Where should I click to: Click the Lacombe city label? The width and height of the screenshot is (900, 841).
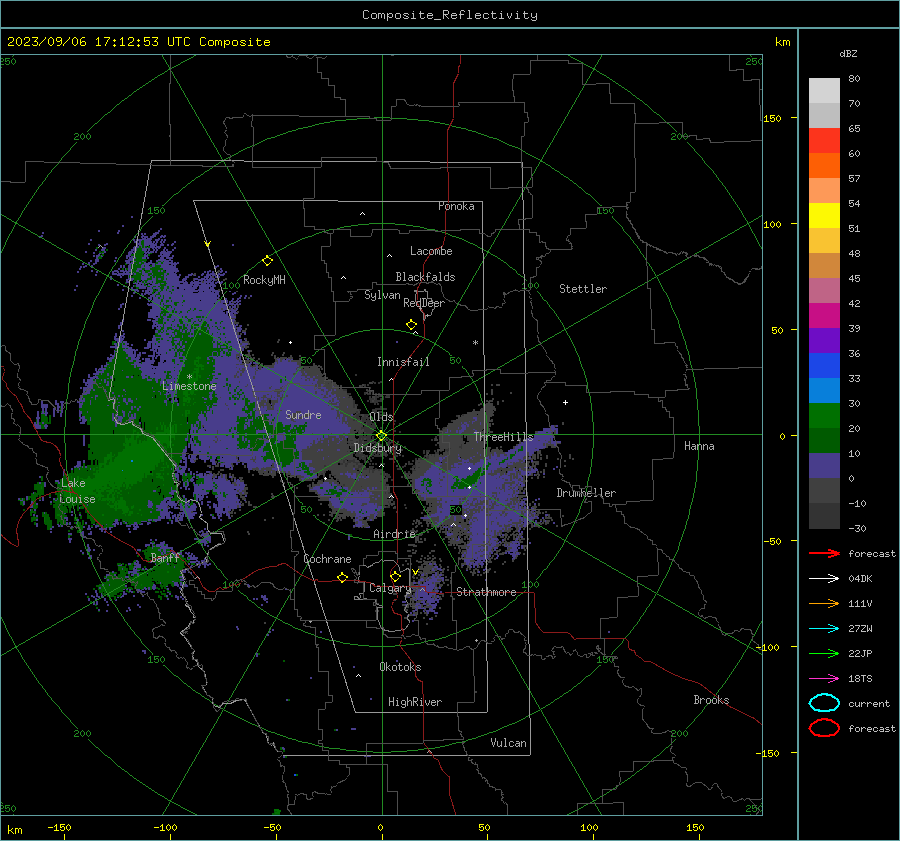(x=430, y=251)
